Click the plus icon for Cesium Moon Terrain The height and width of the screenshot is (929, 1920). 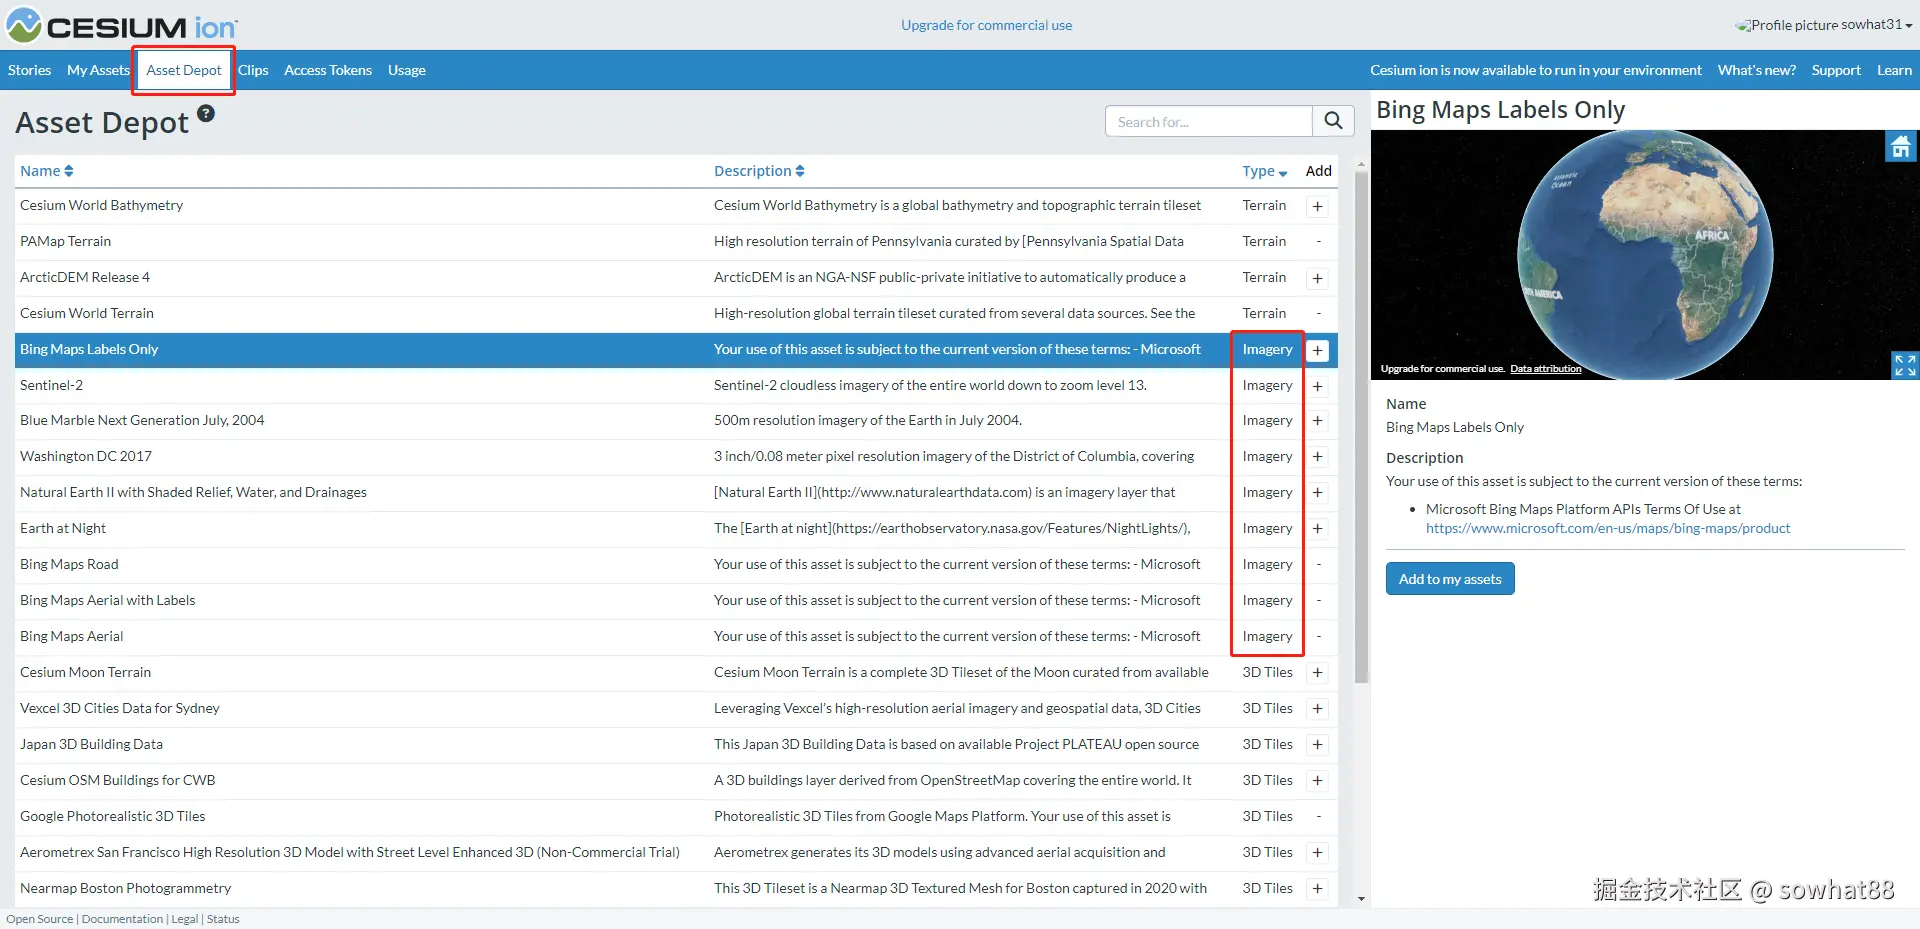click(x=1318, y=673)
